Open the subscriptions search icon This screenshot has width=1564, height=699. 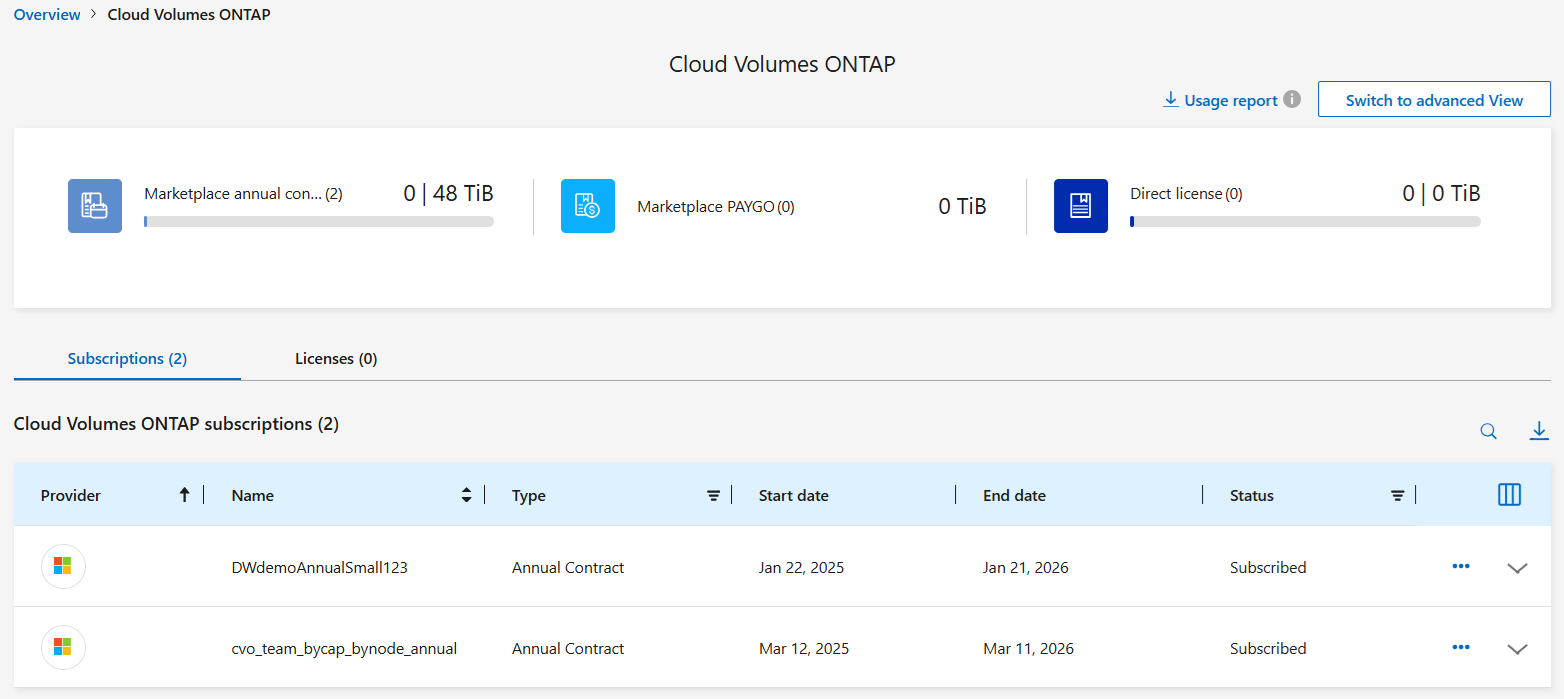pos(1489,431)
